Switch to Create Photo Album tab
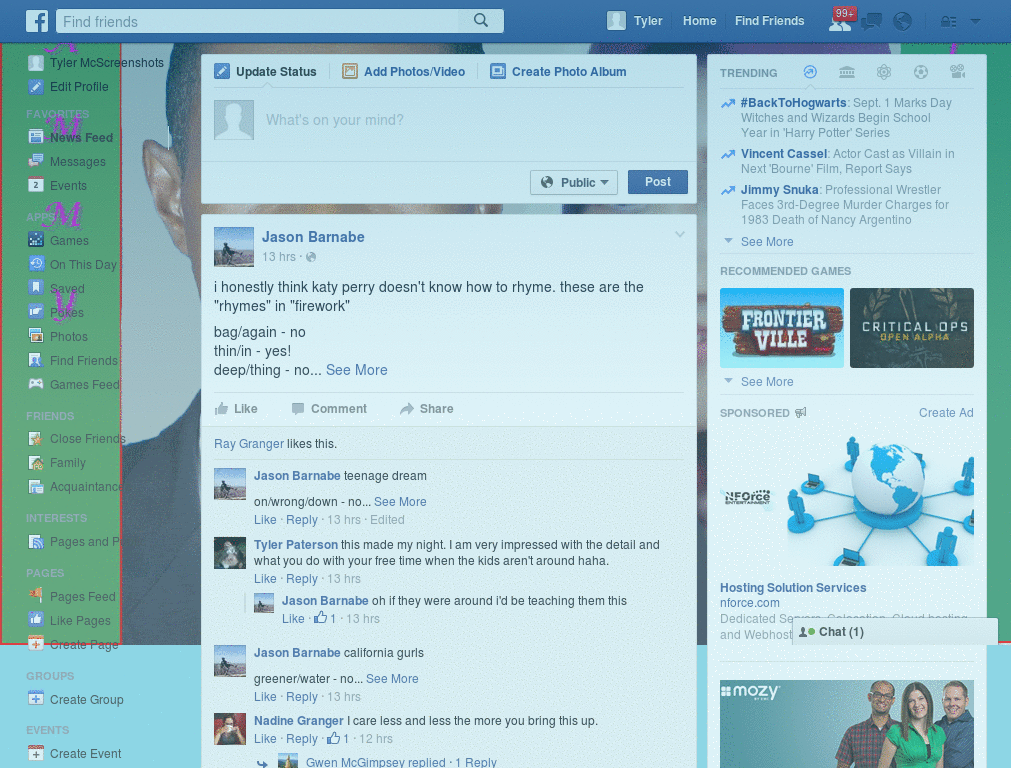This screenshot has height=768, width=1024. click(x=558, y=72)
